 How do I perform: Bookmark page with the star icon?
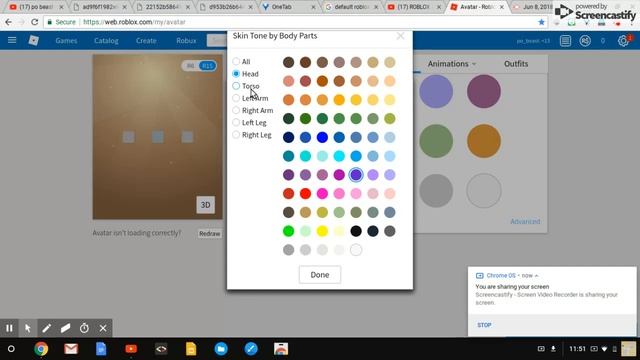pyautogui.click(x=542, y=22)
